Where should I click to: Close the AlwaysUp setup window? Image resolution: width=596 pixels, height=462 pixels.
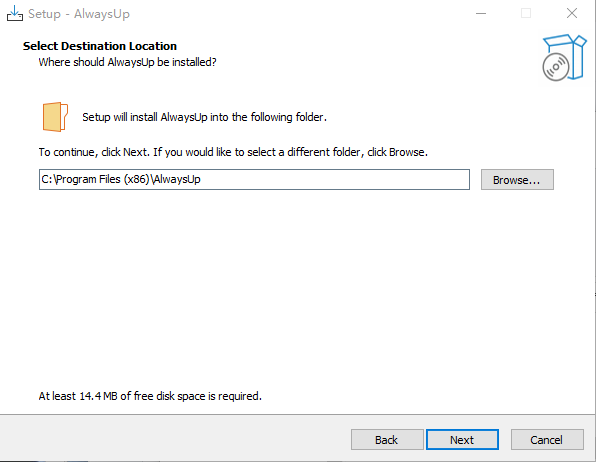pyautogui.click(x=571, y=13)
